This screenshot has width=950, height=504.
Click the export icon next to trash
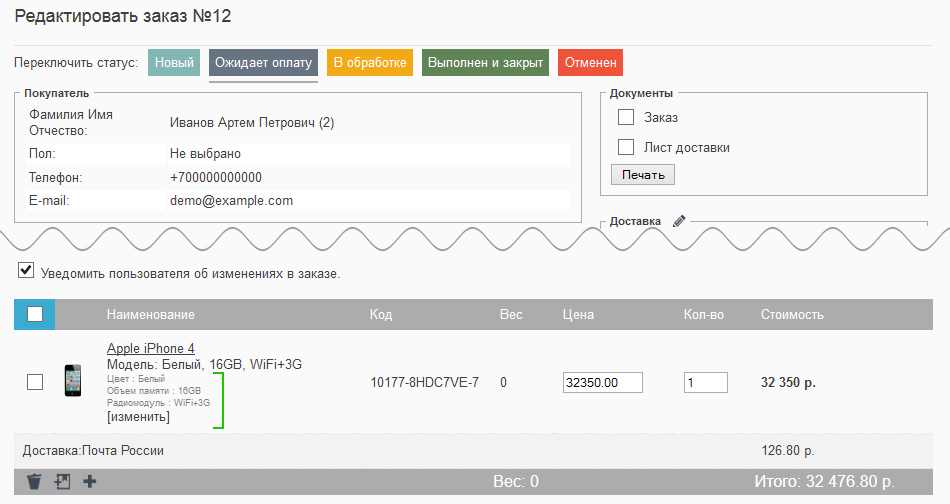point(62,482)
